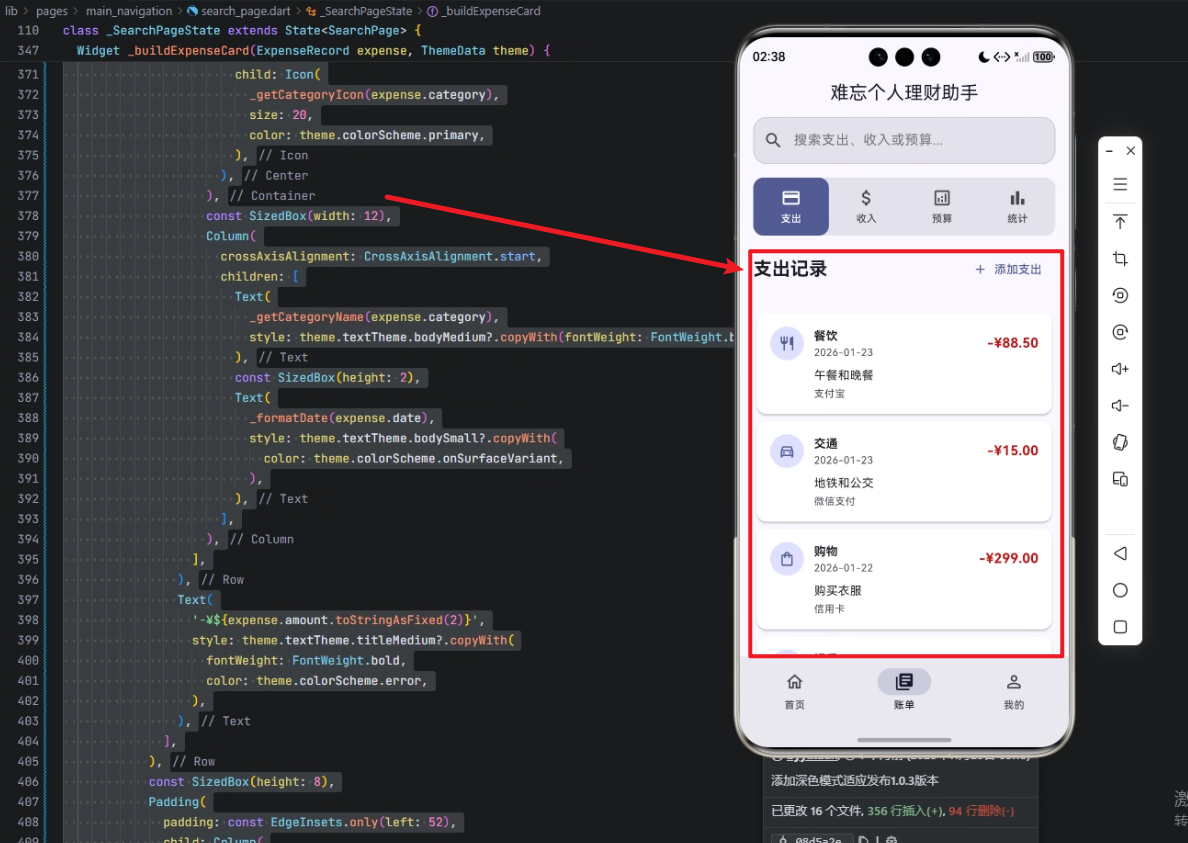1188x843 pixels.
Task: Jump to sticky line Widget _buildExpenseCard
Action: 313,51
